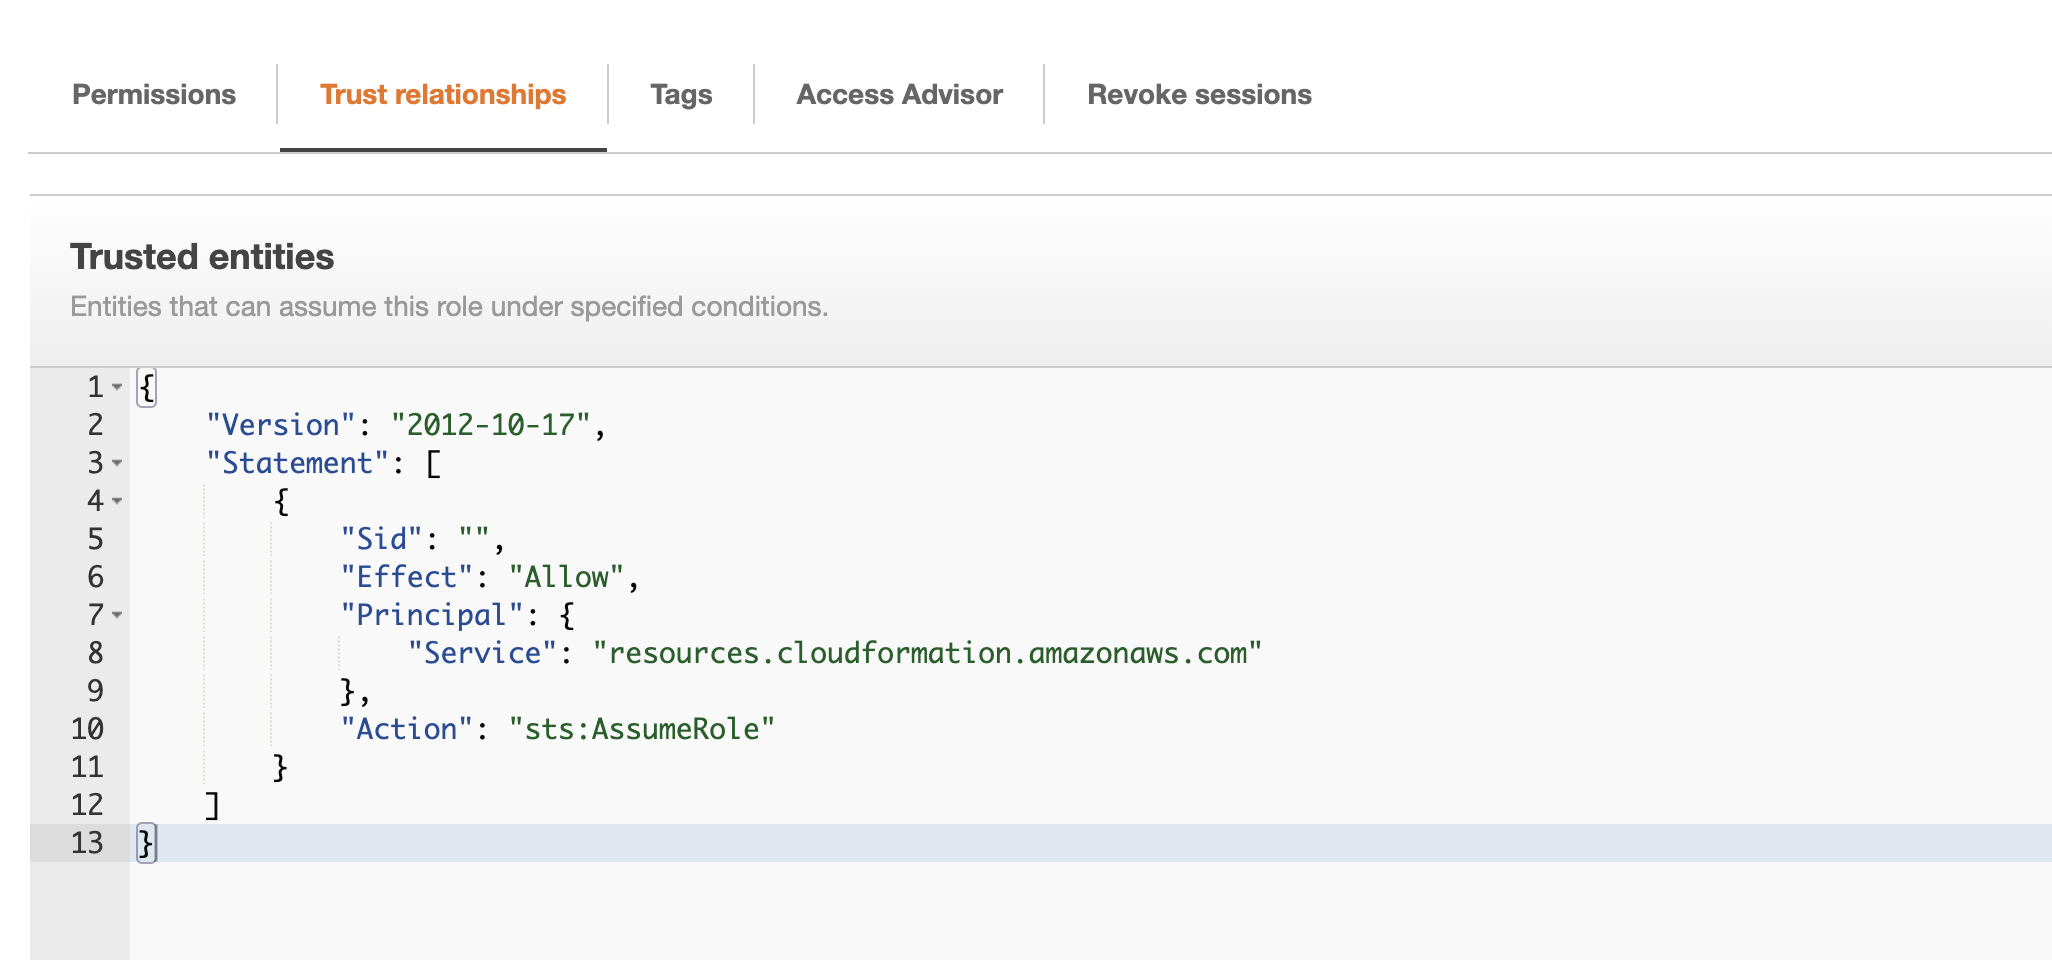Collapse the Principal block fold arrow on line 7
The height and width of the screenshot is (960, 2052).
[x=117, y=615]
